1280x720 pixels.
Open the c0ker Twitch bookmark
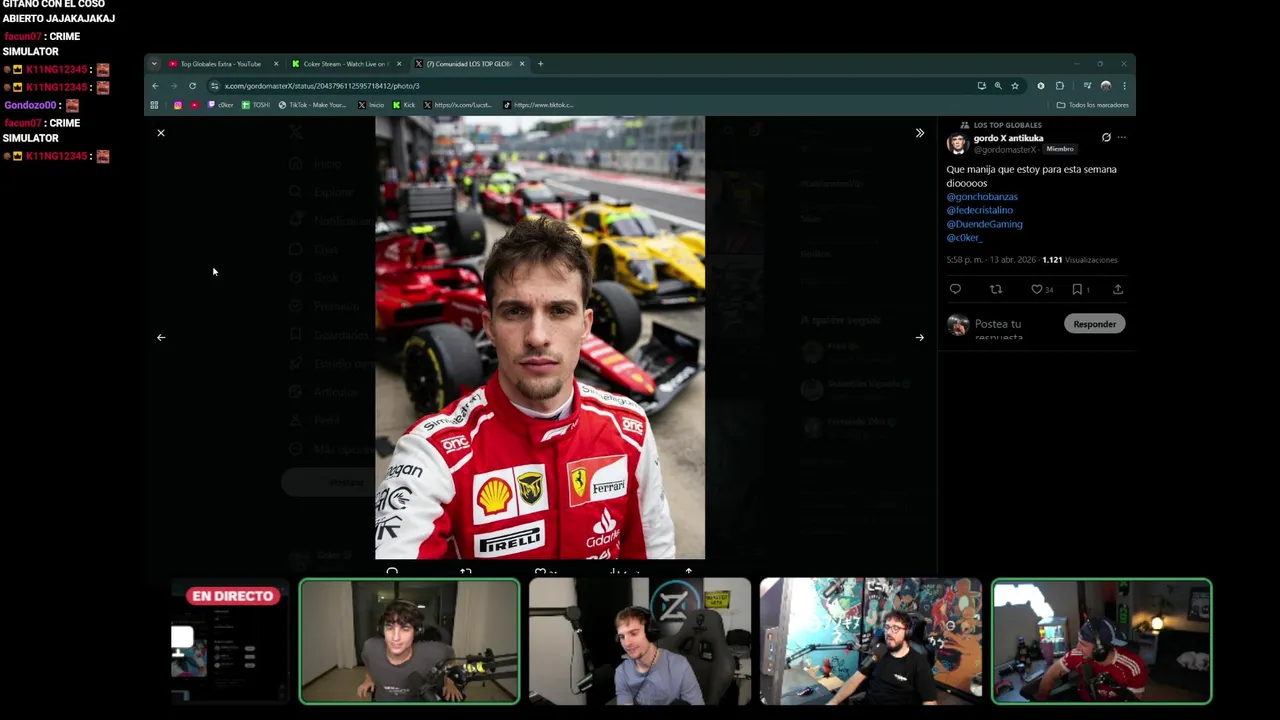221,105
